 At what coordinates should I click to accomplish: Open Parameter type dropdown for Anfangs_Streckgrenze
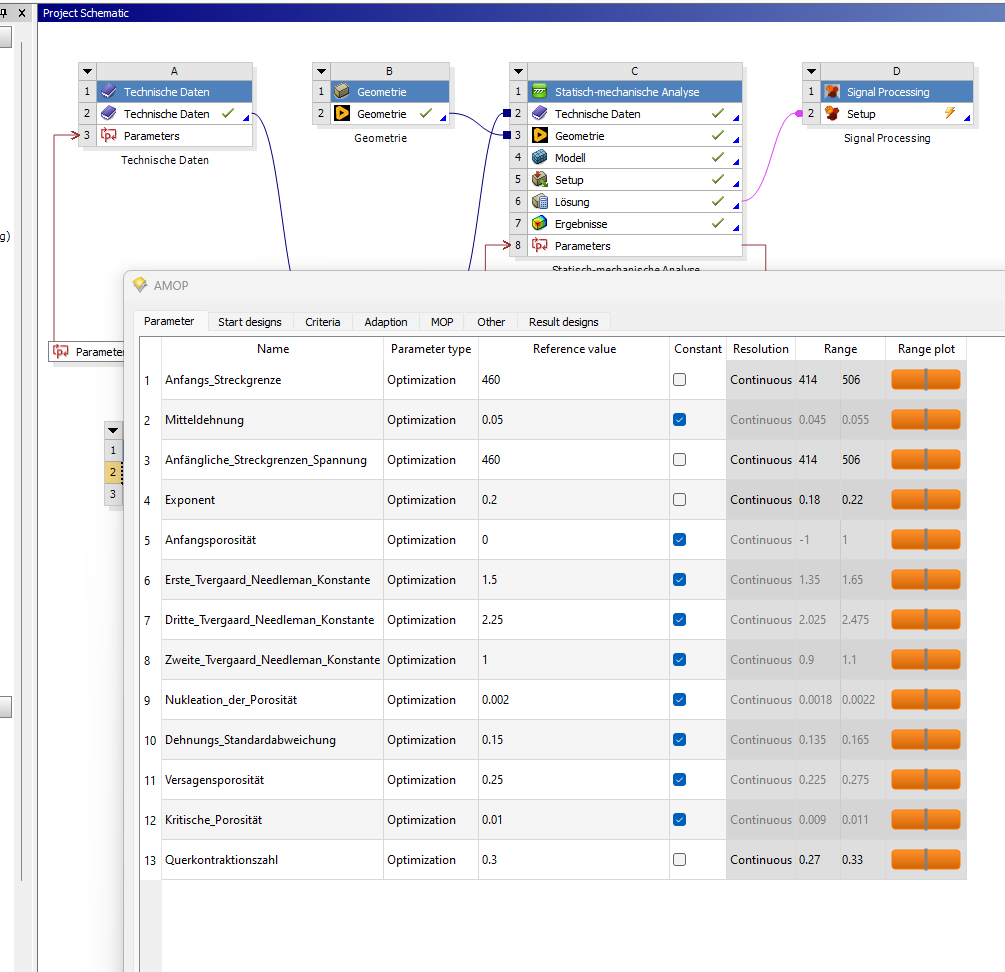430,380
